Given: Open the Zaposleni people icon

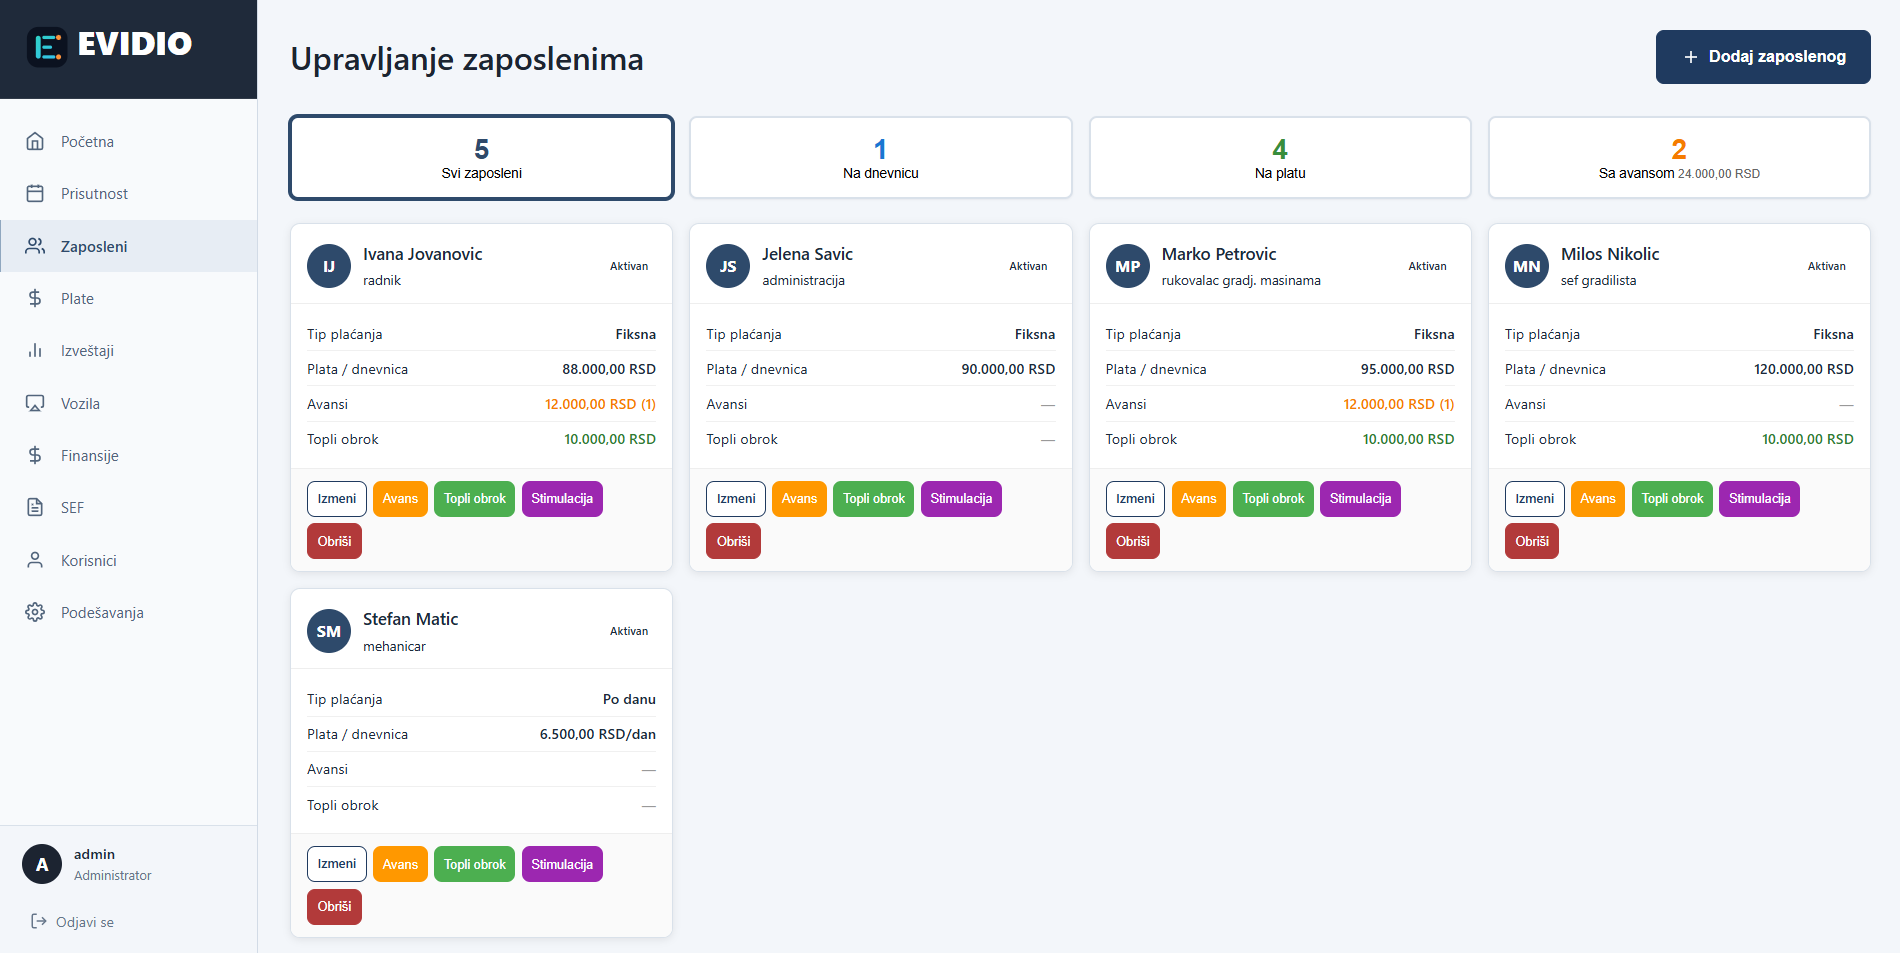Looking at the screenshot, I should click(x=36, y=245).
